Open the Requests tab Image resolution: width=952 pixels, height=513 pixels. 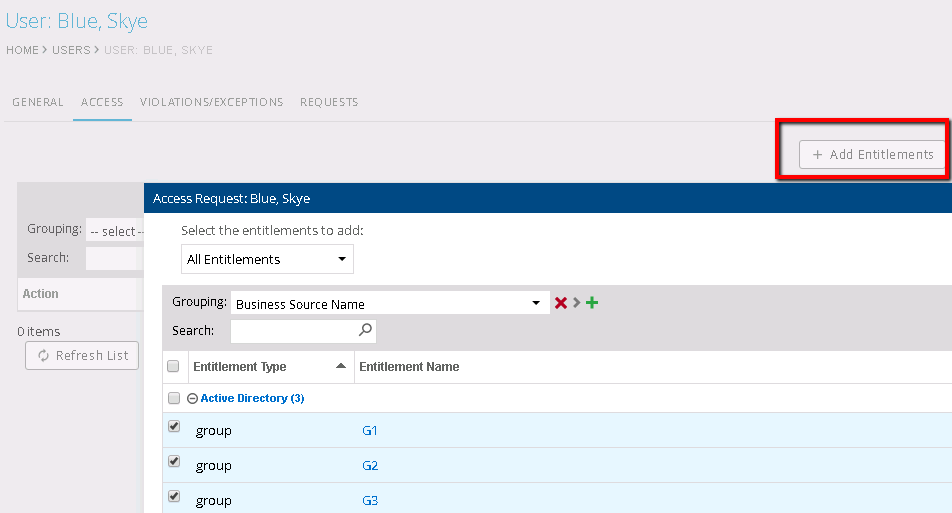(x=329, y=102)
